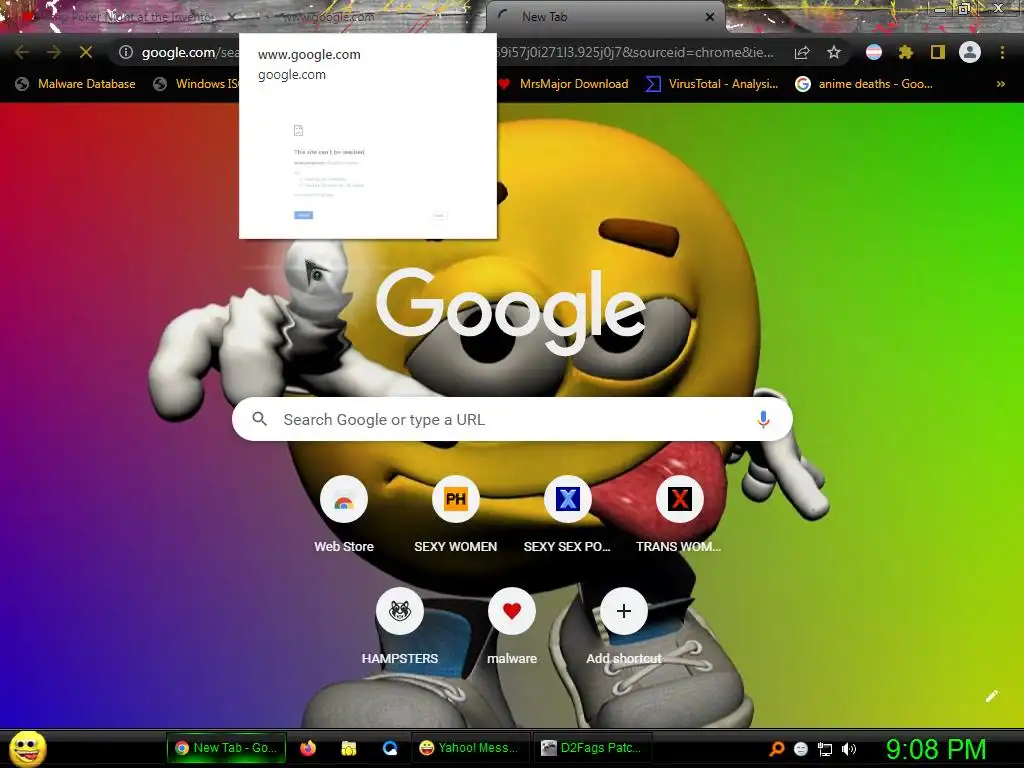
Task: Open the Web Store shortcut
Action: 344,515
